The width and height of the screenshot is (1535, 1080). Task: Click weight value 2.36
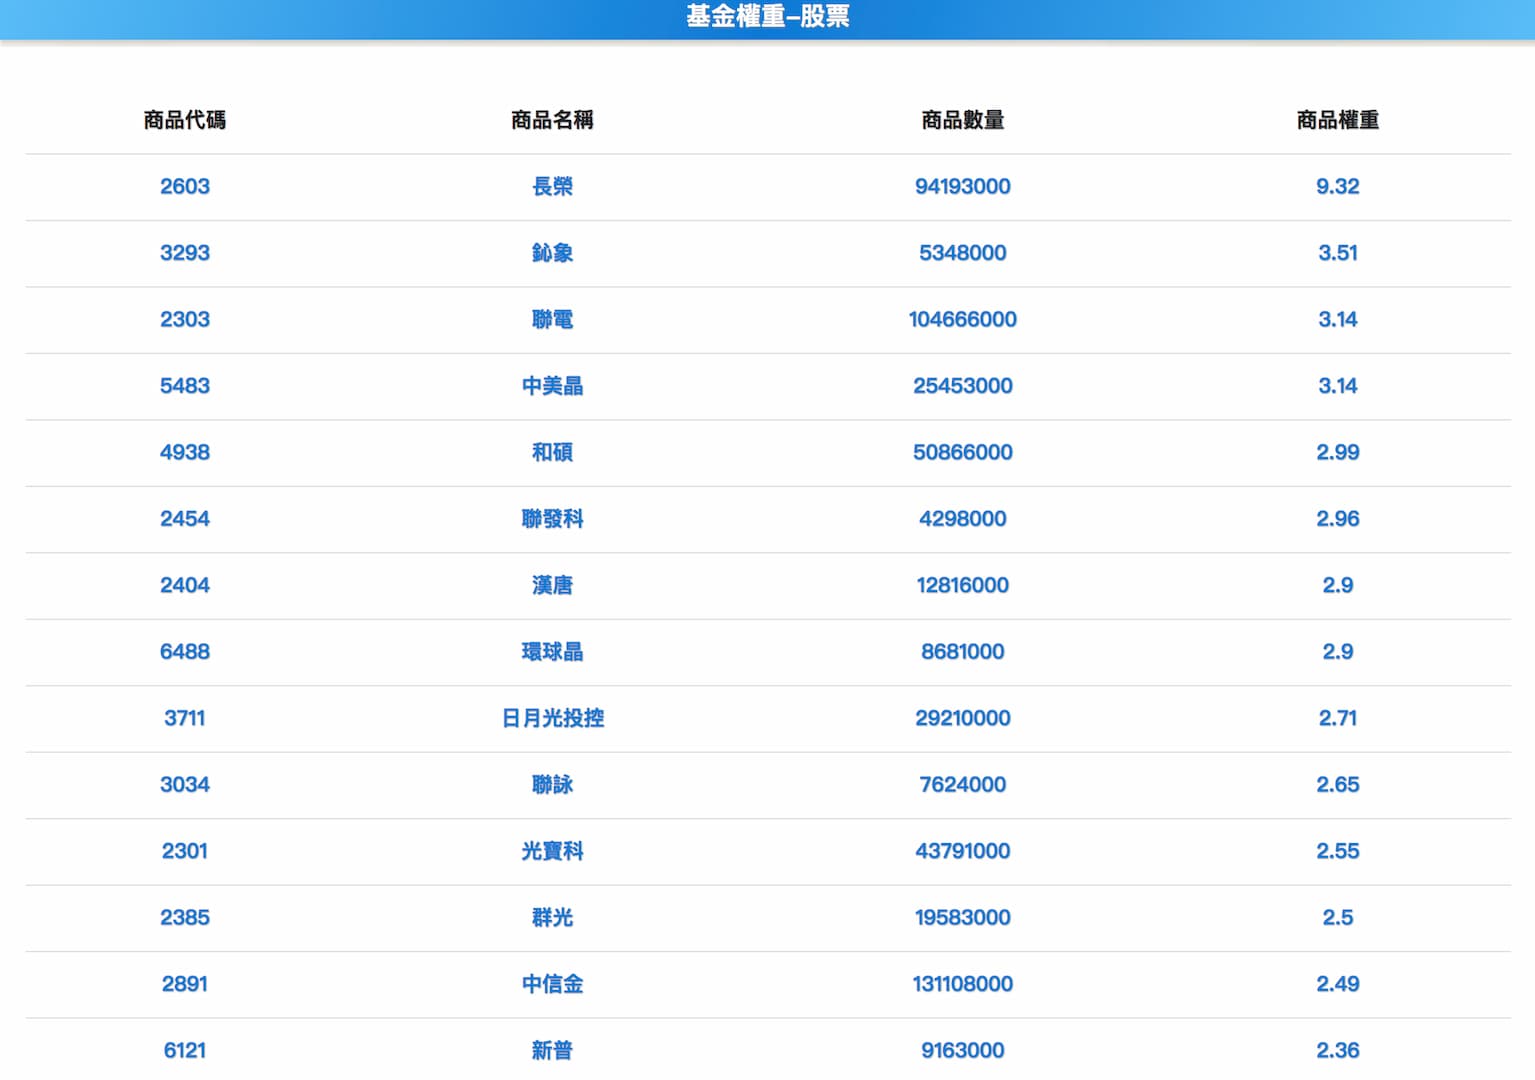coord(1337,1051)
